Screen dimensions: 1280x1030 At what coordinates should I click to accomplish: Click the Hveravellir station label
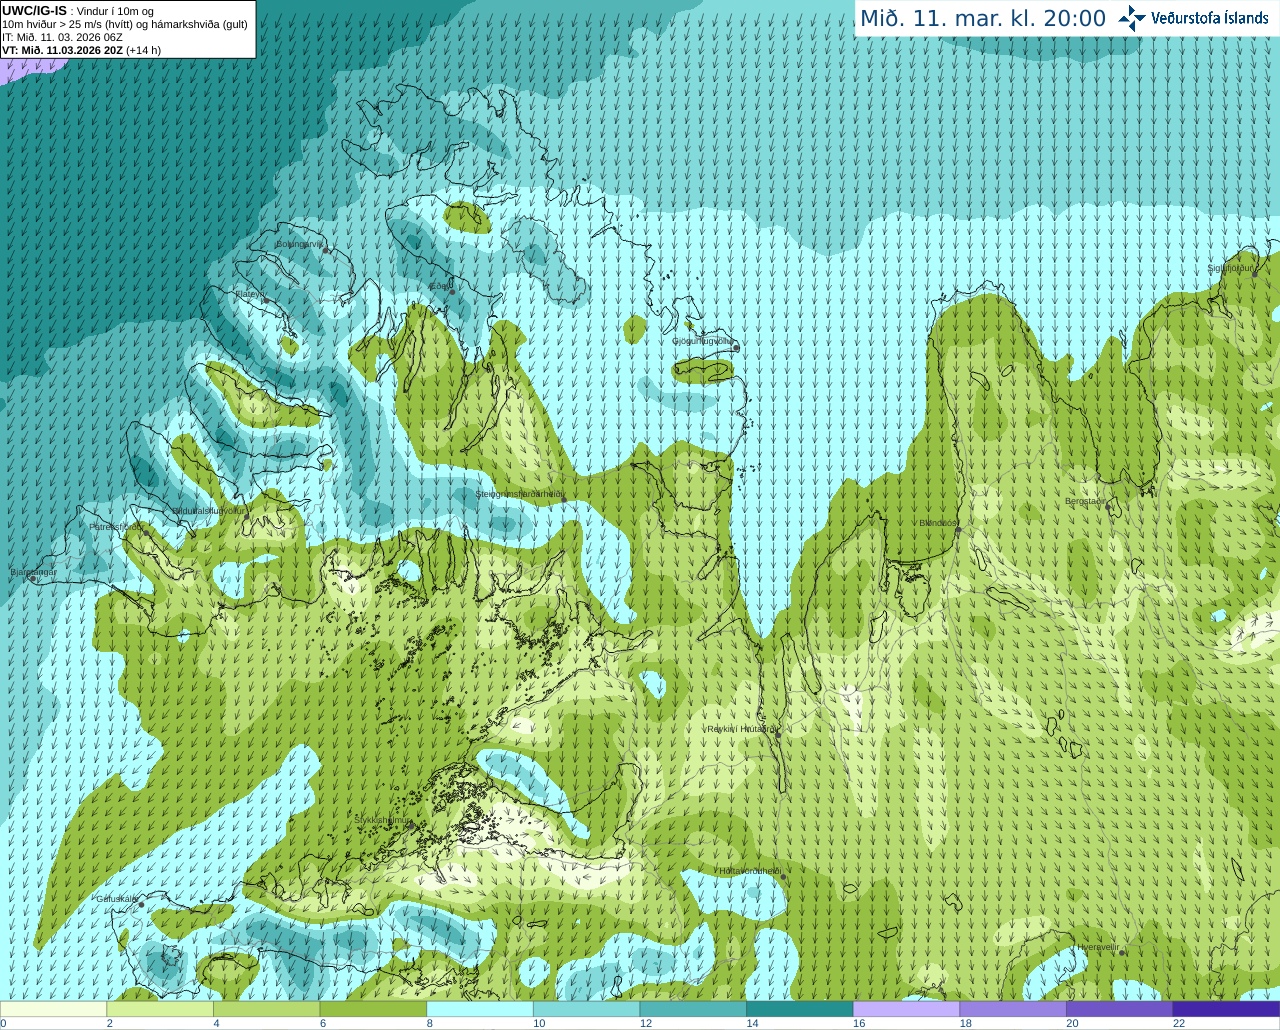coord(1098,947)
